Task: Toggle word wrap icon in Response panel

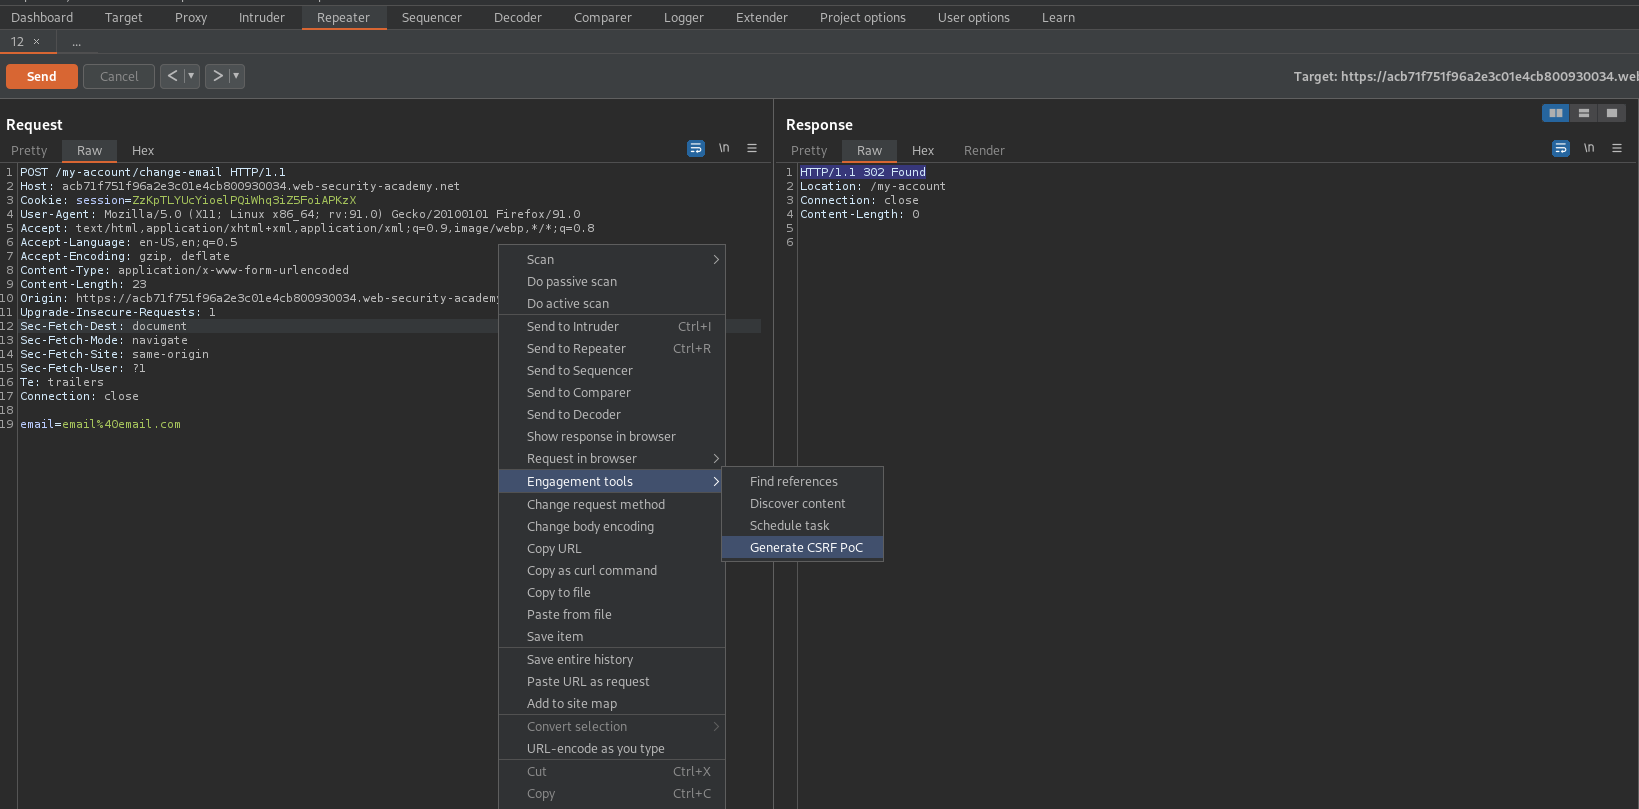Action: click(x=1561, y=148)
